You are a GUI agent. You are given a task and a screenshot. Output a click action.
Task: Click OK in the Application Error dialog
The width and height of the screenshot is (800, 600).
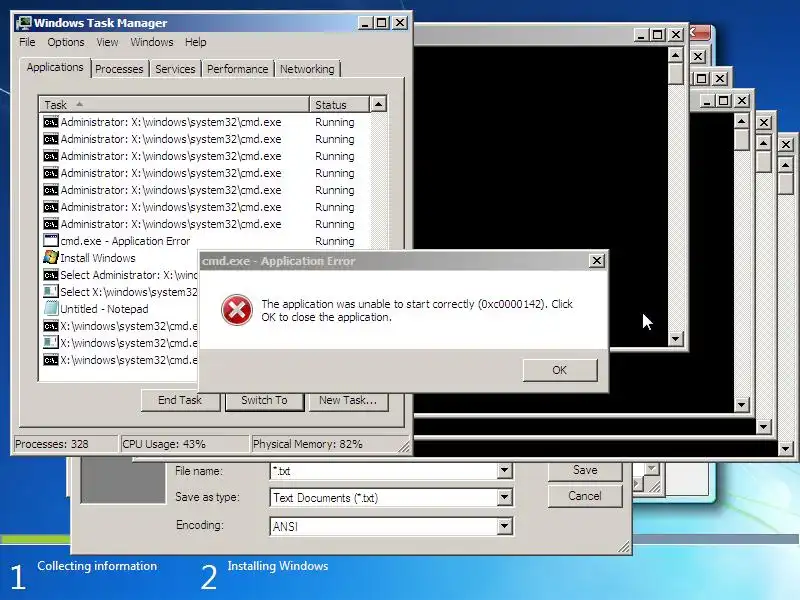click(x=560, y=370)
